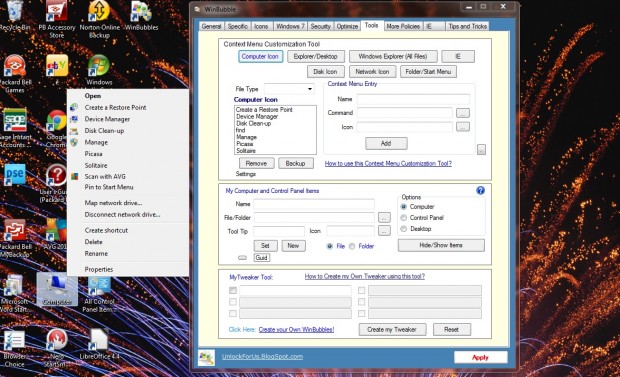Browse for Command using the ellipsis button
620x377 pixels.
pos(463,113)
